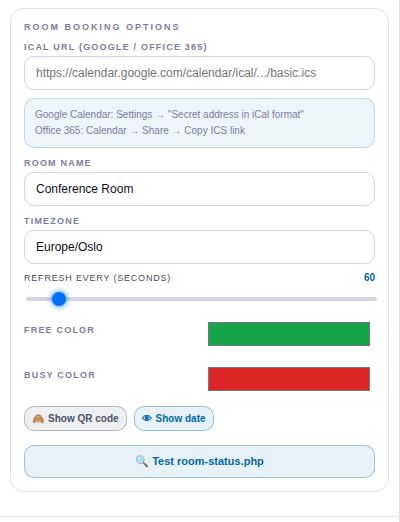The image size is (400, 522).
Task: Click the ROOM NAME label
Action: tap(57, 163)
